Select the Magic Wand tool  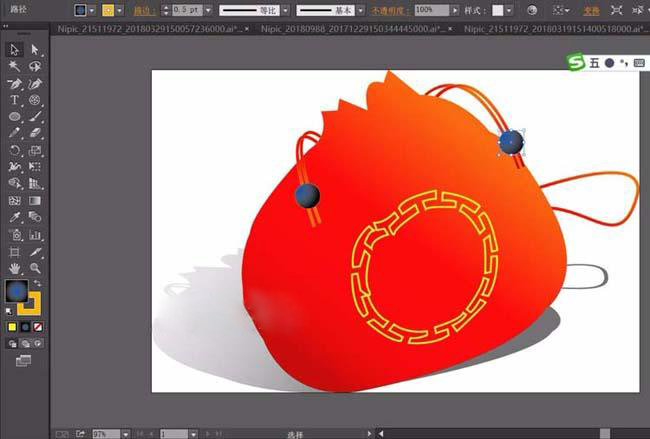(x=15, y=66)
